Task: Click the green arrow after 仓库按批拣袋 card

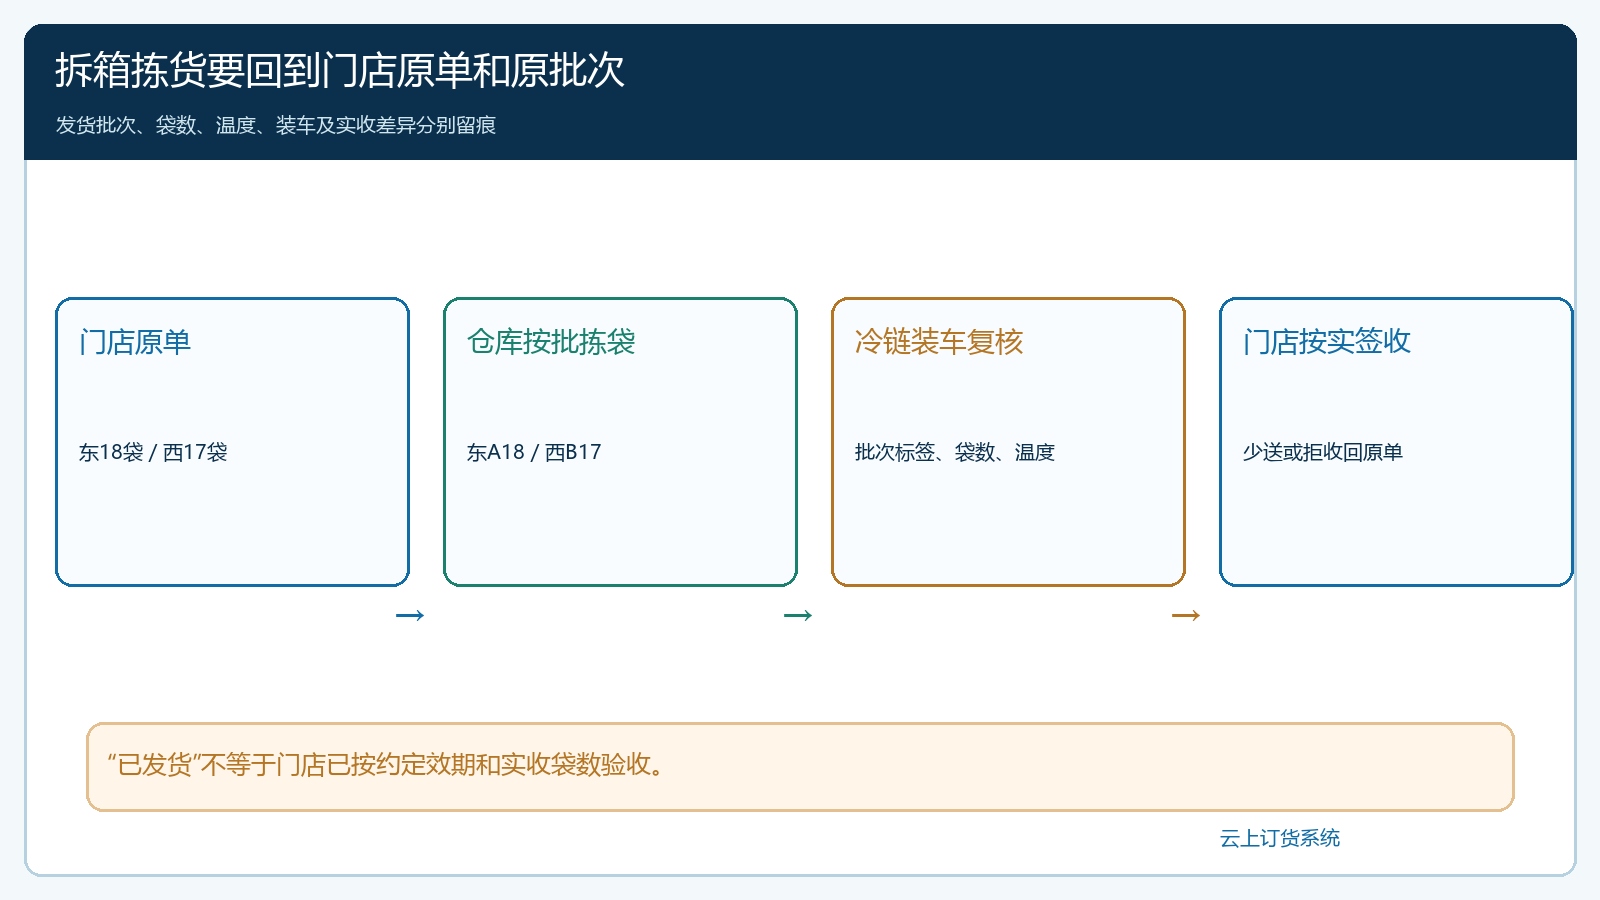Action: 798,615
